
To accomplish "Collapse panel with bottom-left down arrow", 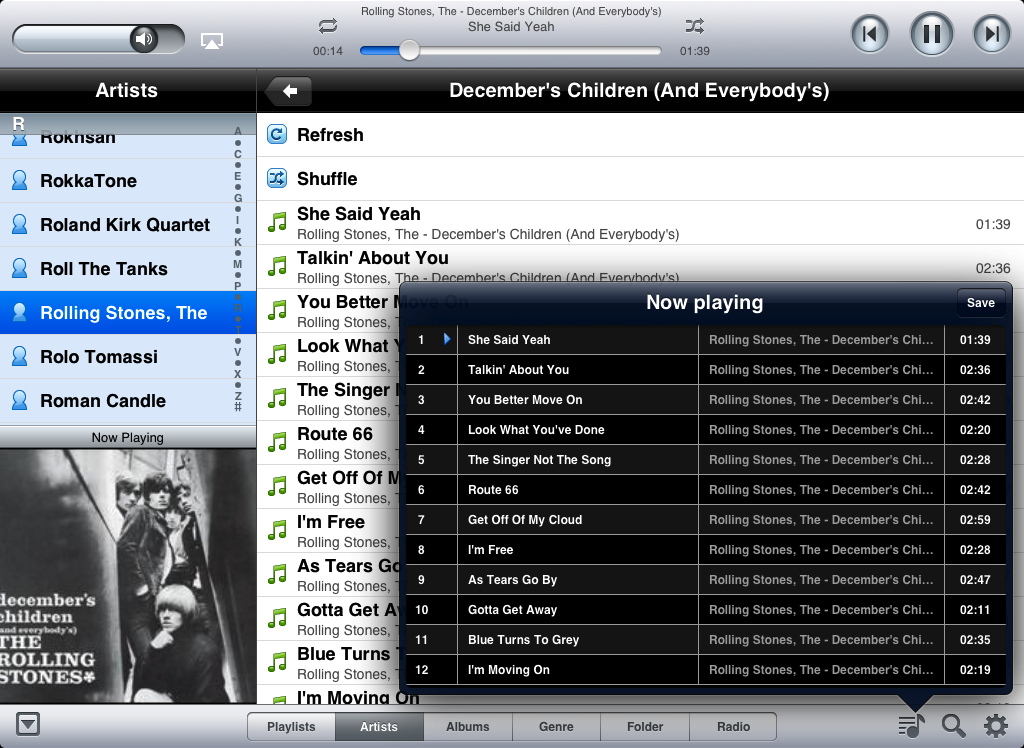I will [x=28, y=725].
